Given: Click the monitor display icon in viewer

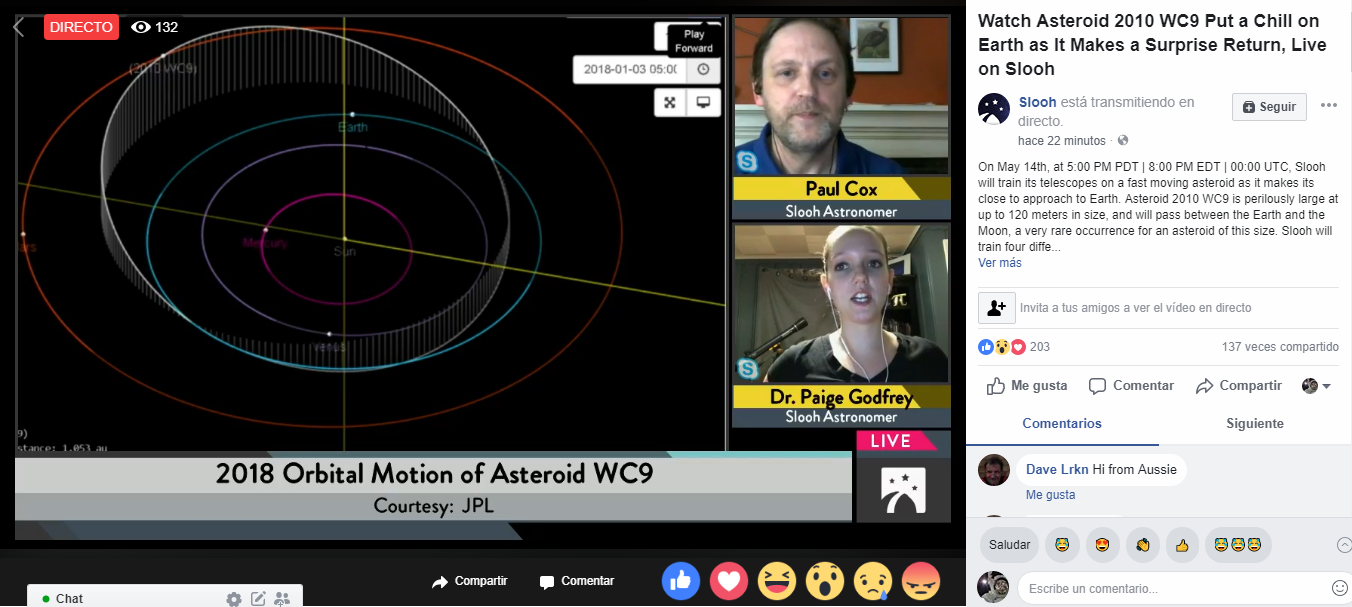Looking at the screenshot, I should [703, 102].
